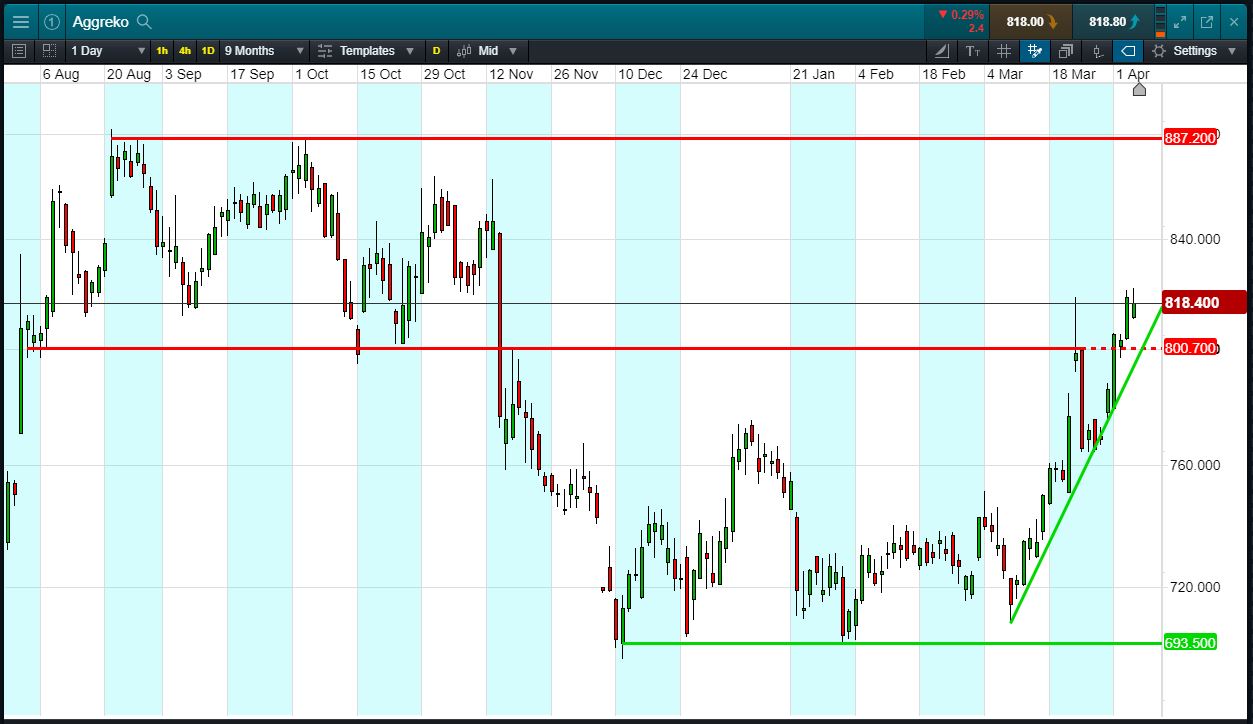Click the 12 Nov date label
This screenshot has width=1253, height=724.
pos(510,74)
